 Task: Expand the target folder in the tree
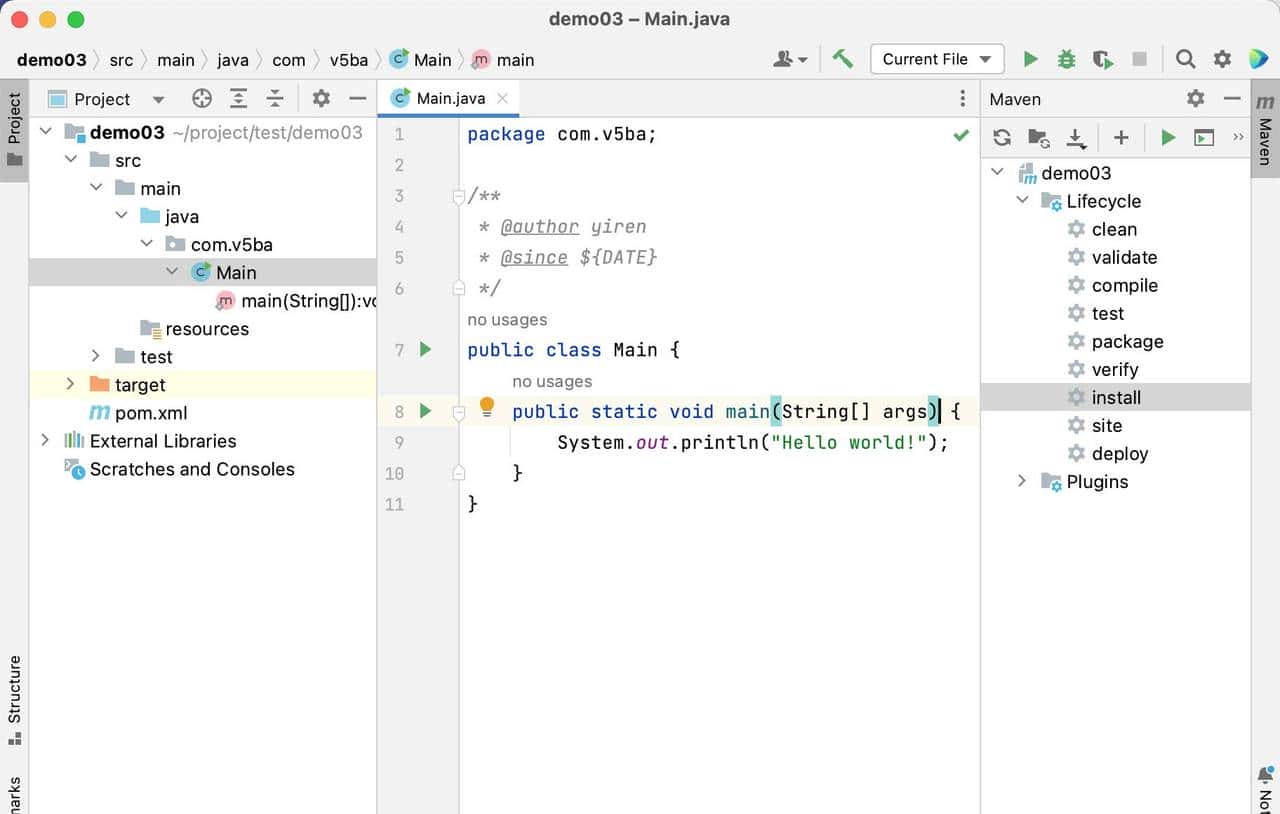click(70, 385)
